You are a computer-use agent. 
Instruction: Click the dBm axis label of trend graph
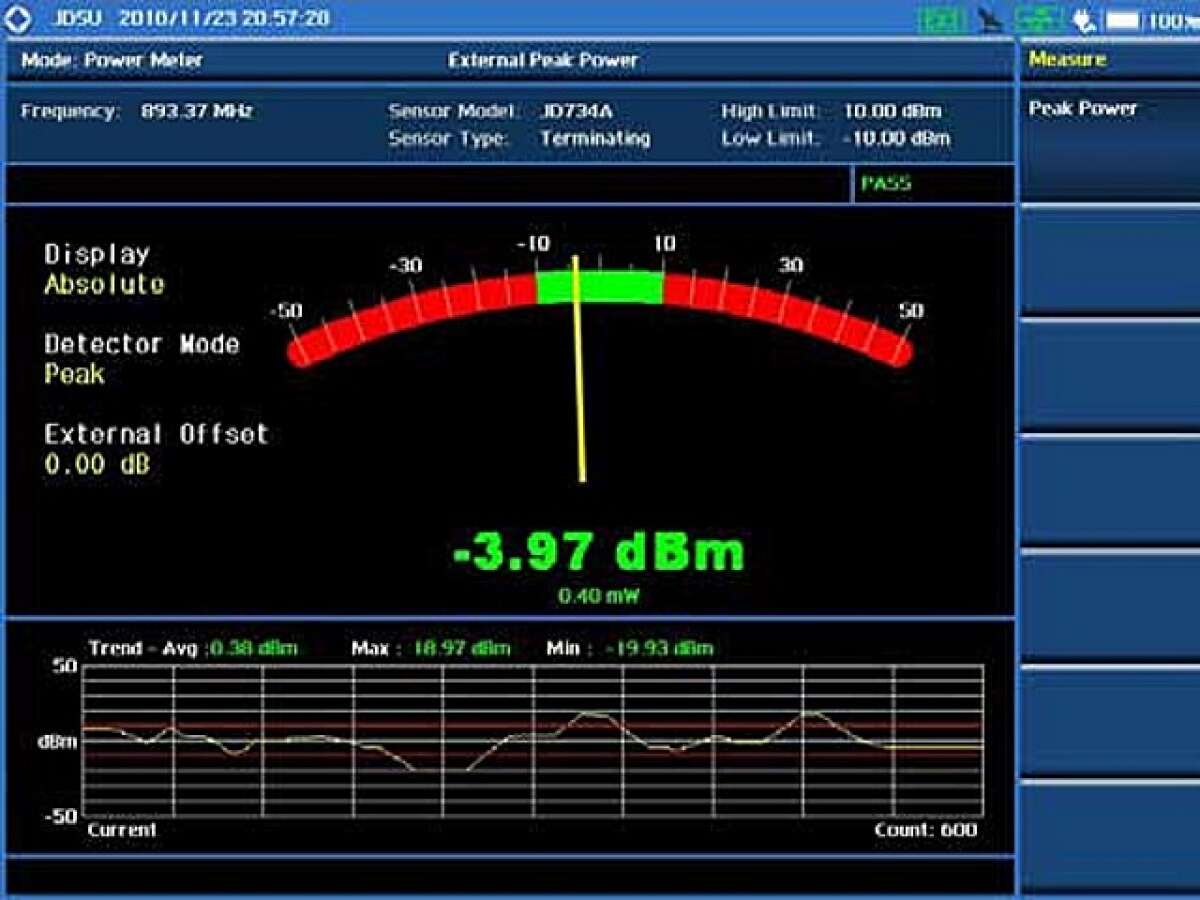pyautogui.click(x=58, y=742)
